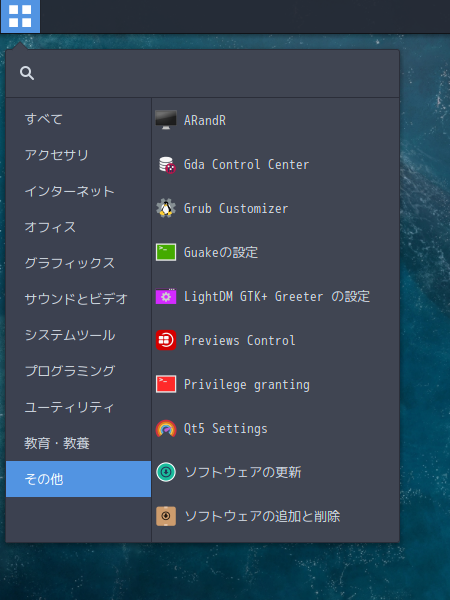The width and height of the screenshot is (450, 600).
Task: Click the LightDM GTK+ Greeter の設定 label
Action: pyautogui.click(x=277, y=297)
